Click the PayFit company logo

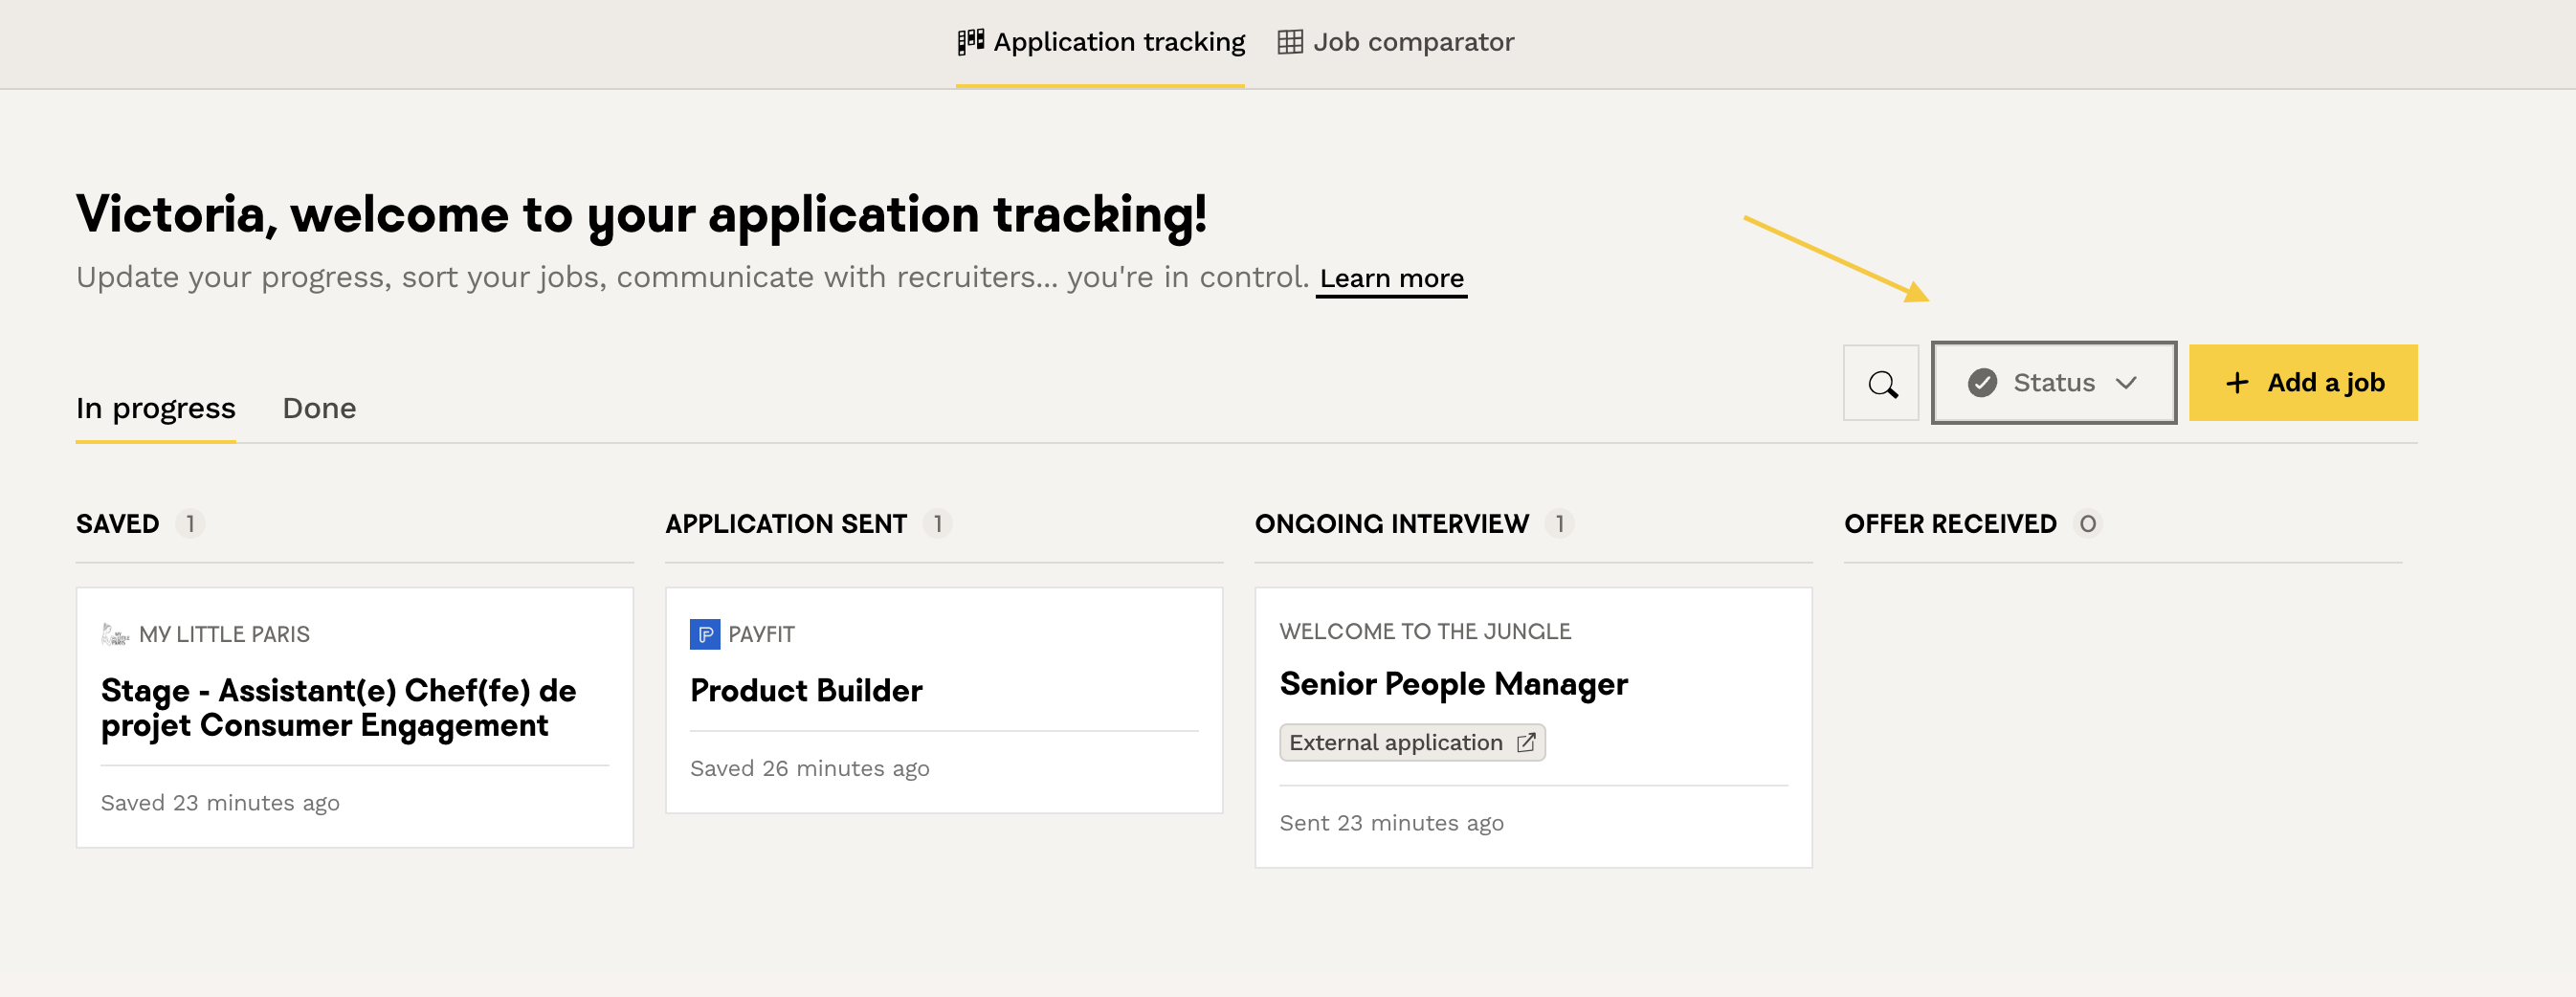[704, 634]
